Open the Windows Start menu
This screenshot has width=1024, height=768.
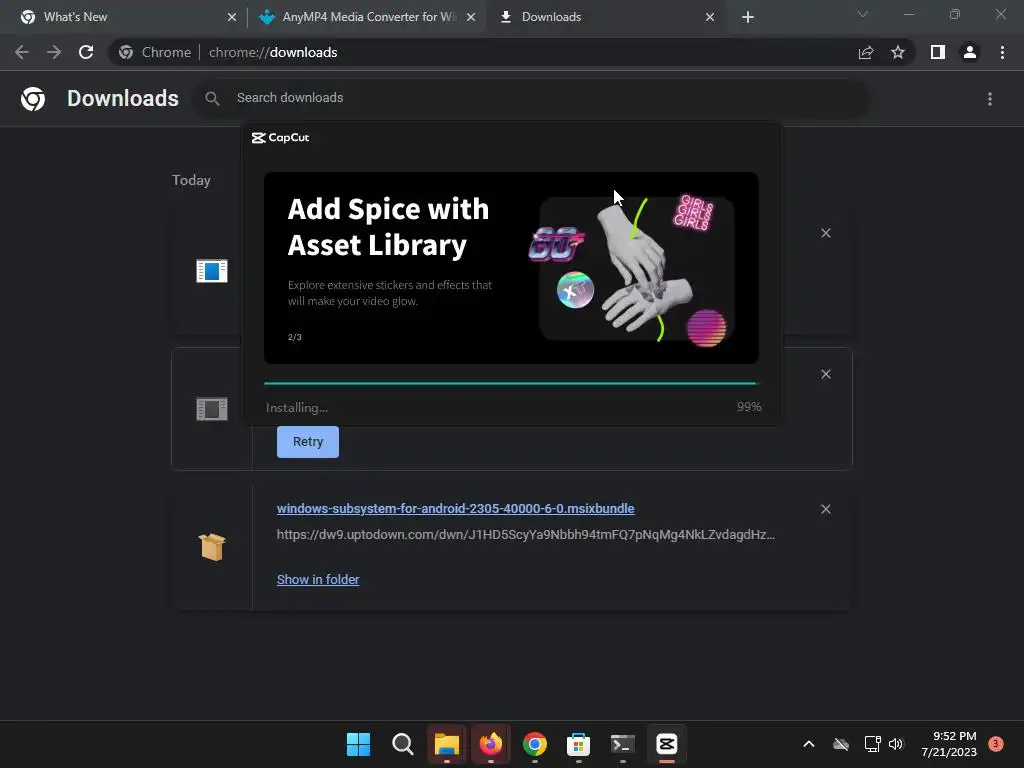[x=358, y=744]
